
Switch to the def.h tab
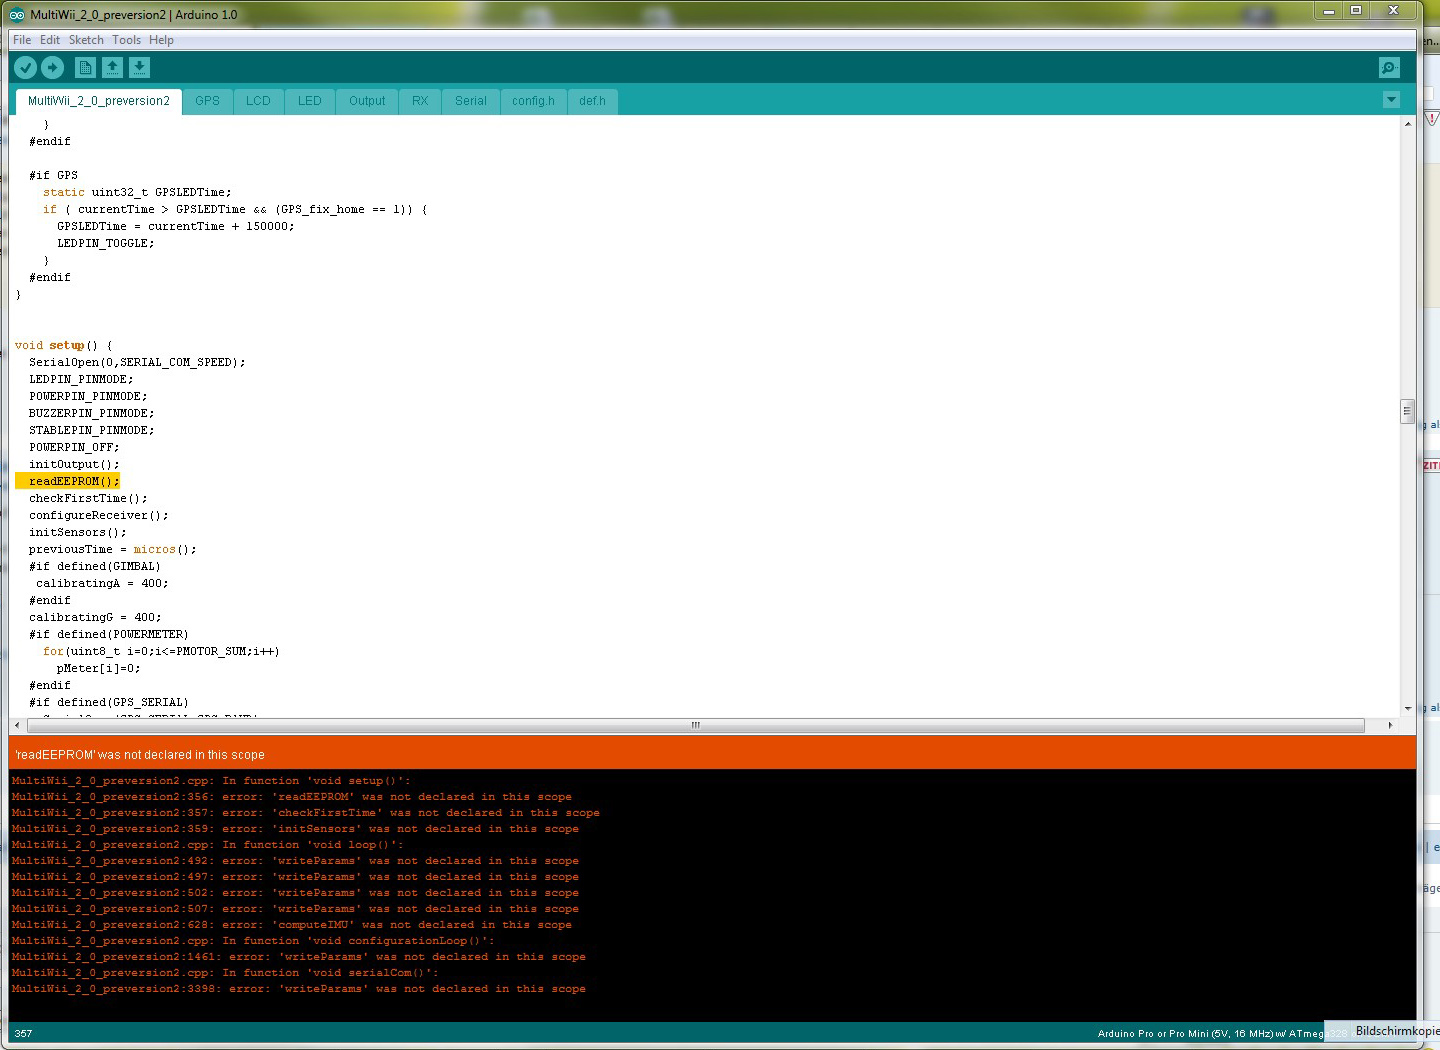coord(592,101)
